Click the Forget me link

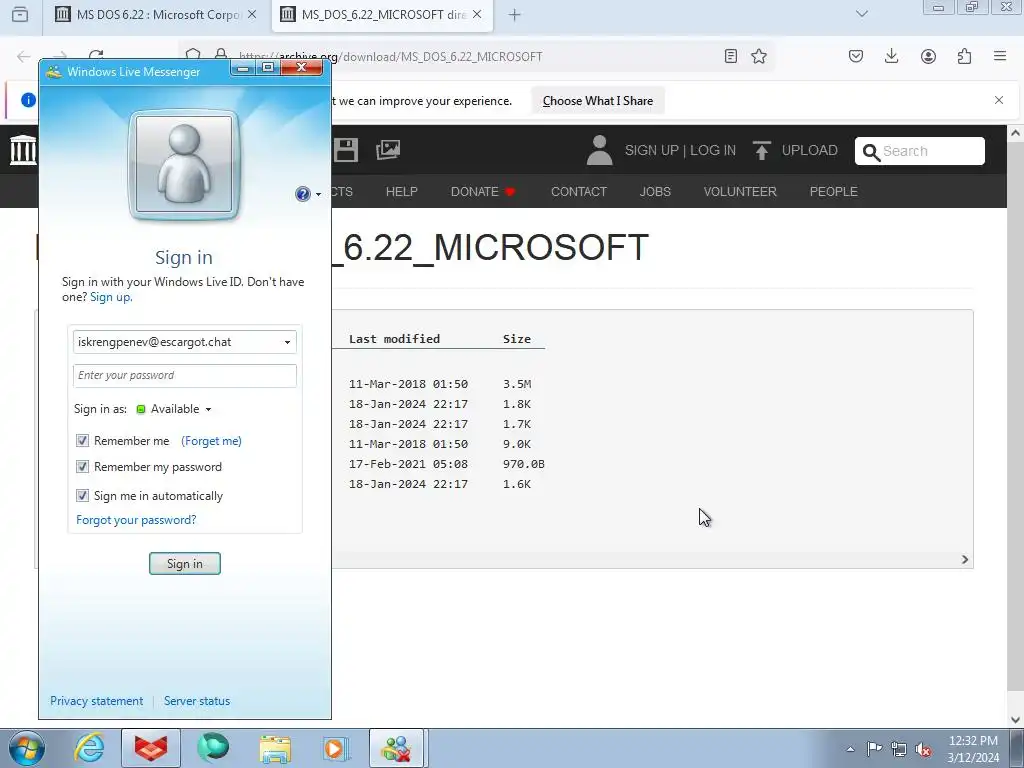(212, 441)
